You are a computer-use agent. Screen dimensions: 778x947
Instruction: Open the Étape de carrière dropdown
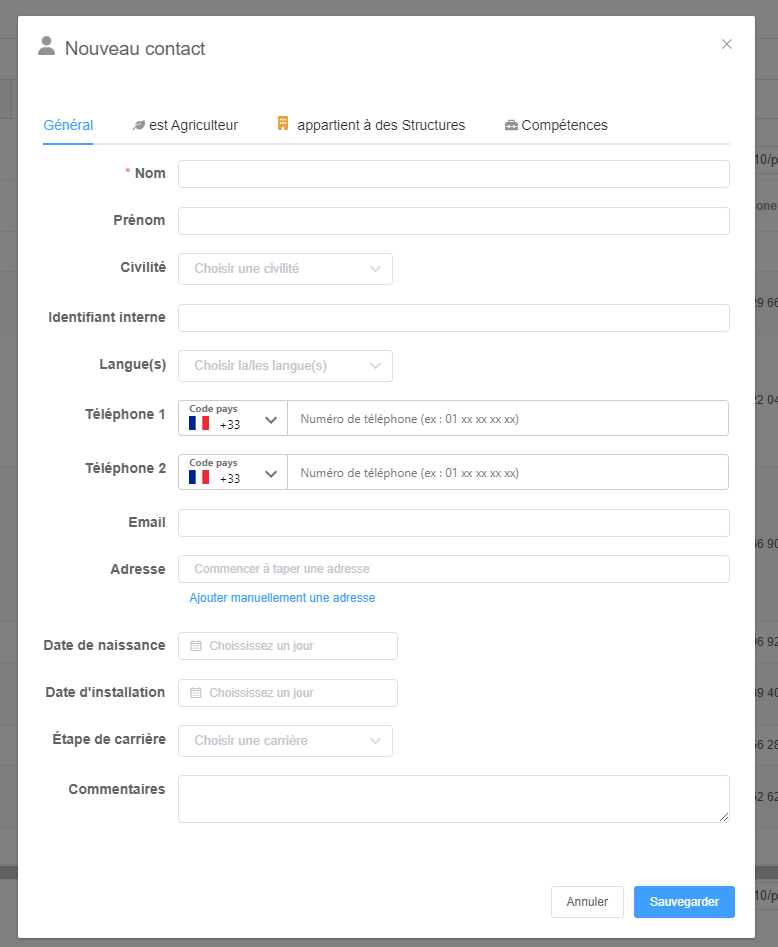[285, 740]
